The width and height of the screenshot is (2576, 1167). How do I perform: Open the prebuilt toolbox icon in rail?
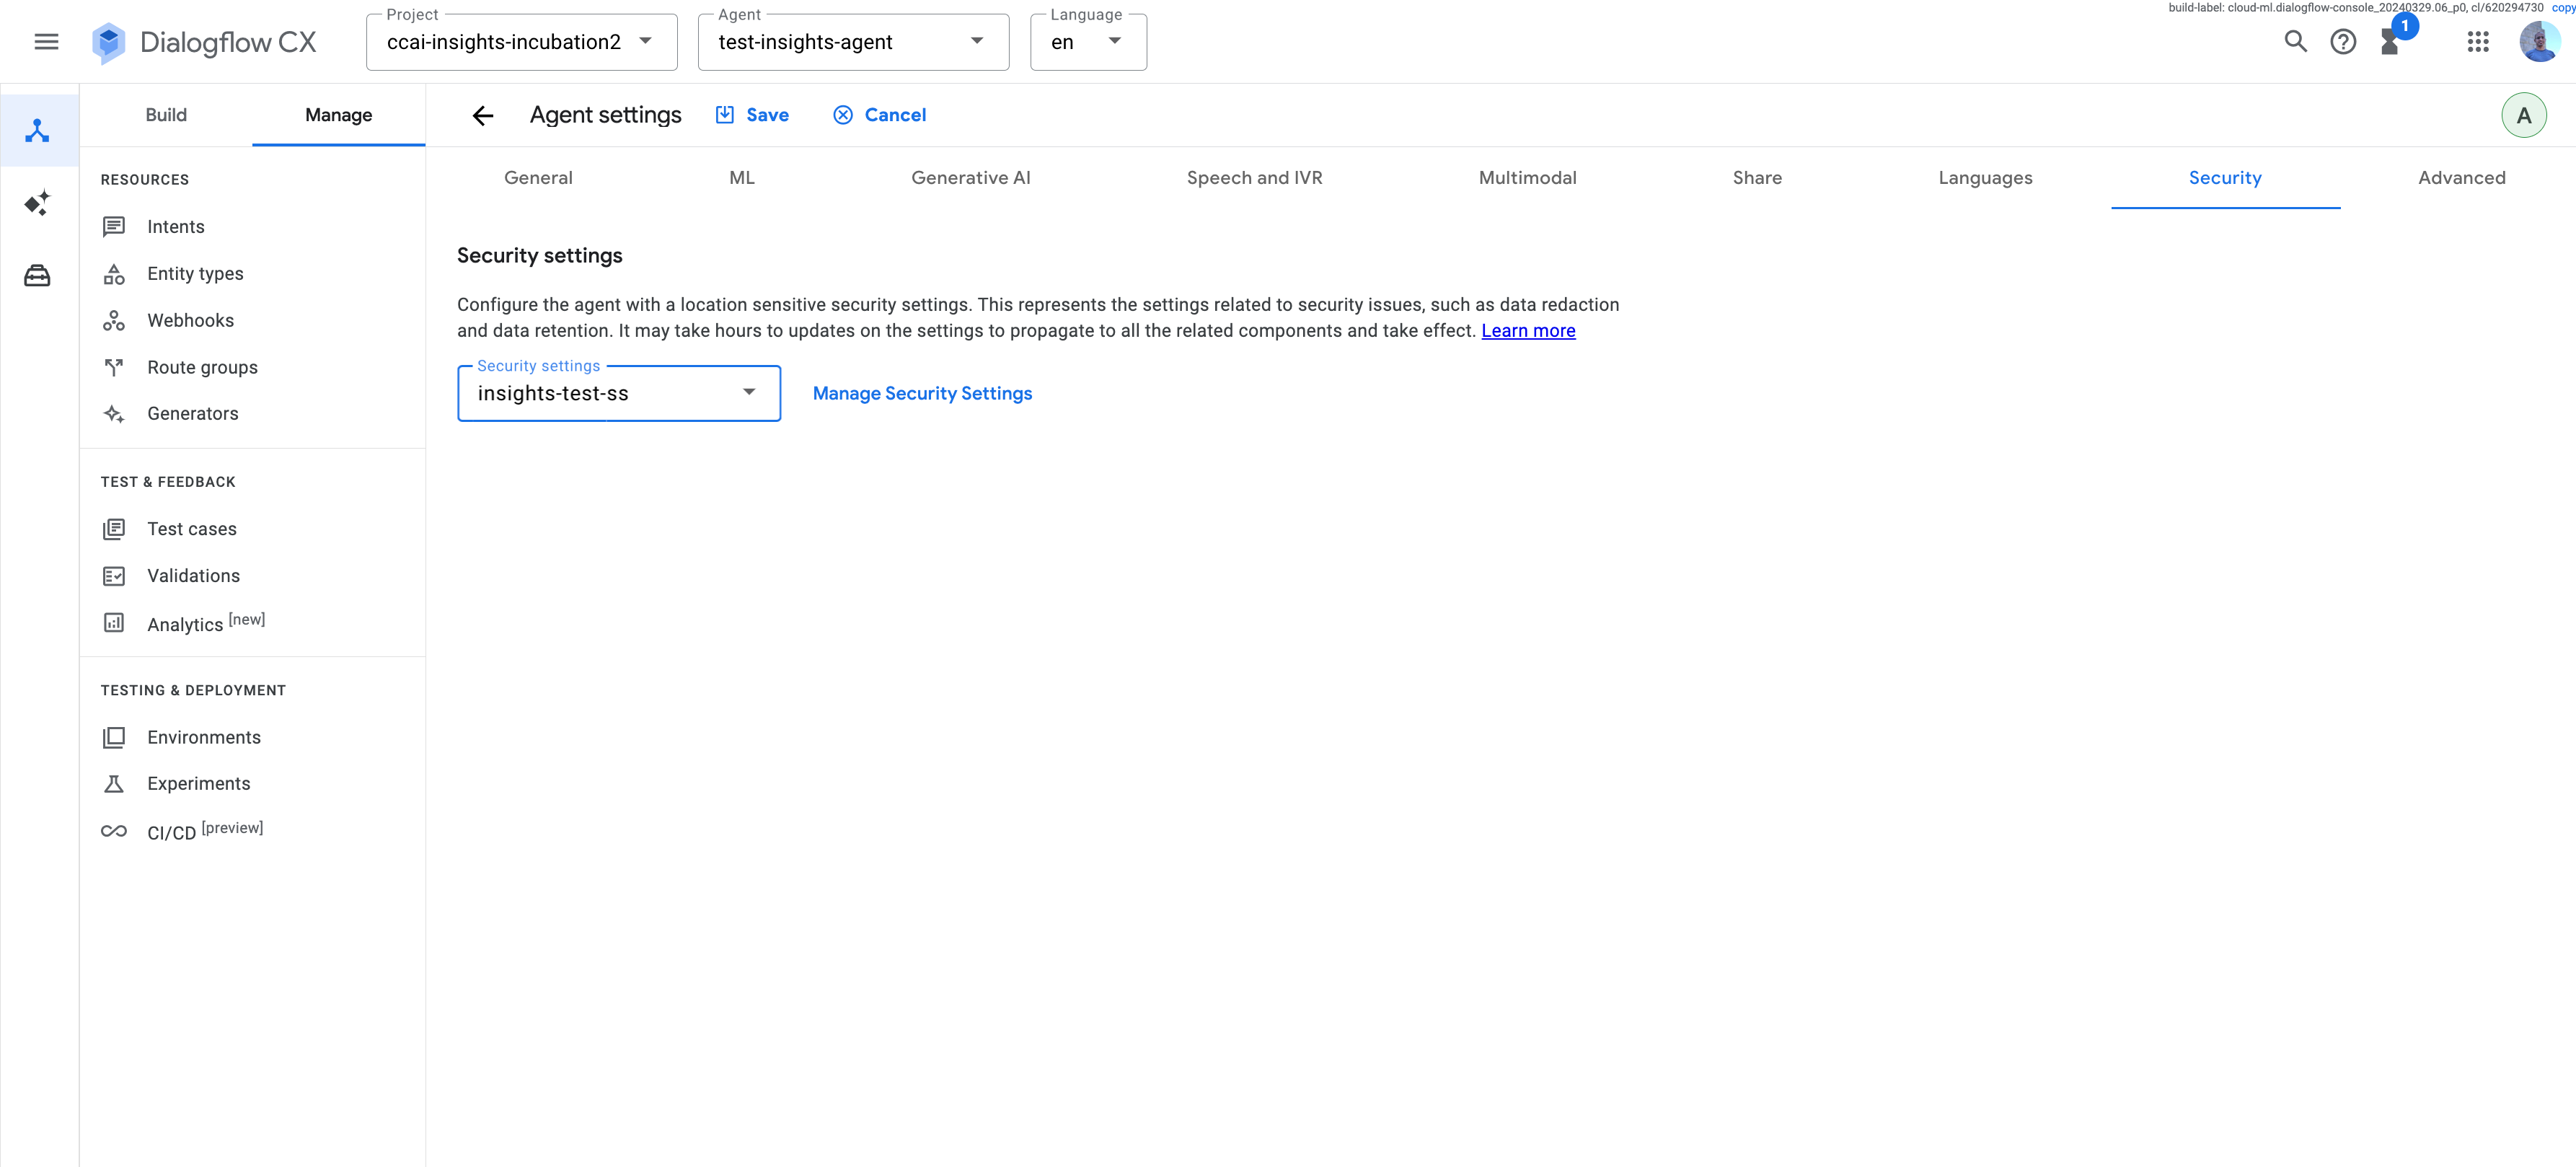pos(38,276)
